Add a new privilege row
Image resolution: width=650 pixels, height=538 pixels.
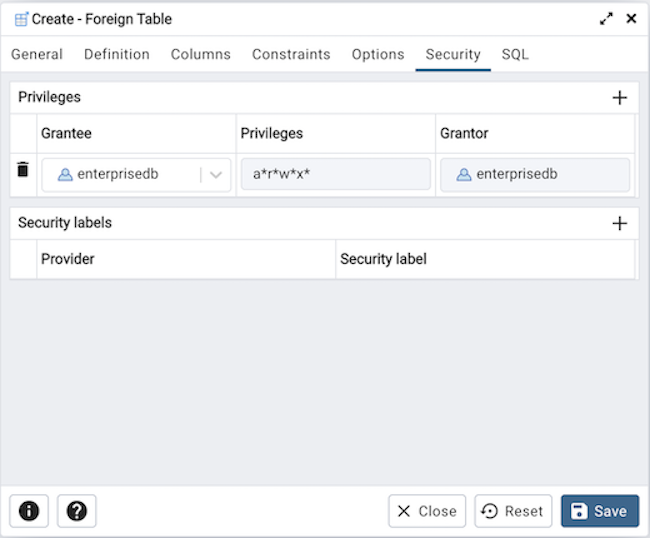click(619, 97)
